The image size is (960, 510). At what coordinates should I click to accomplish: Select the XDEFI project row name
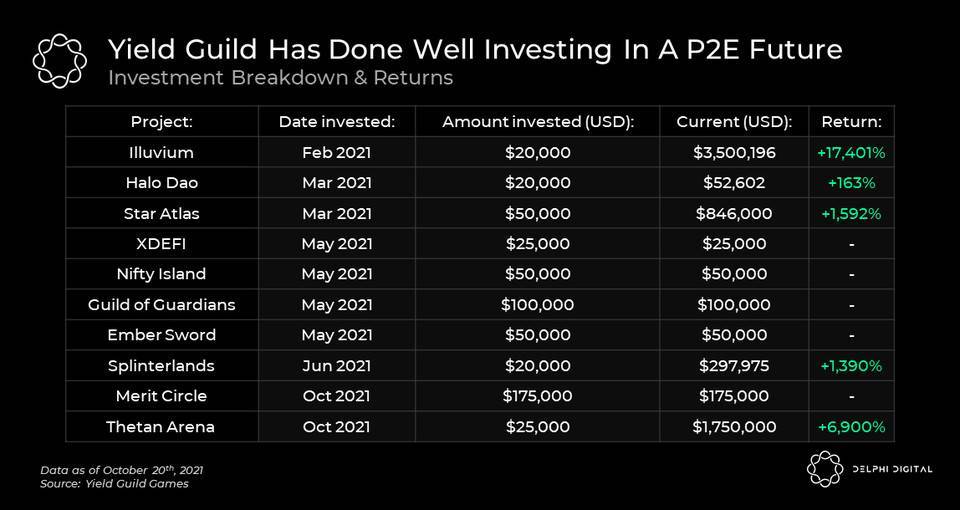pyautogui.click(x=161, y=244)
